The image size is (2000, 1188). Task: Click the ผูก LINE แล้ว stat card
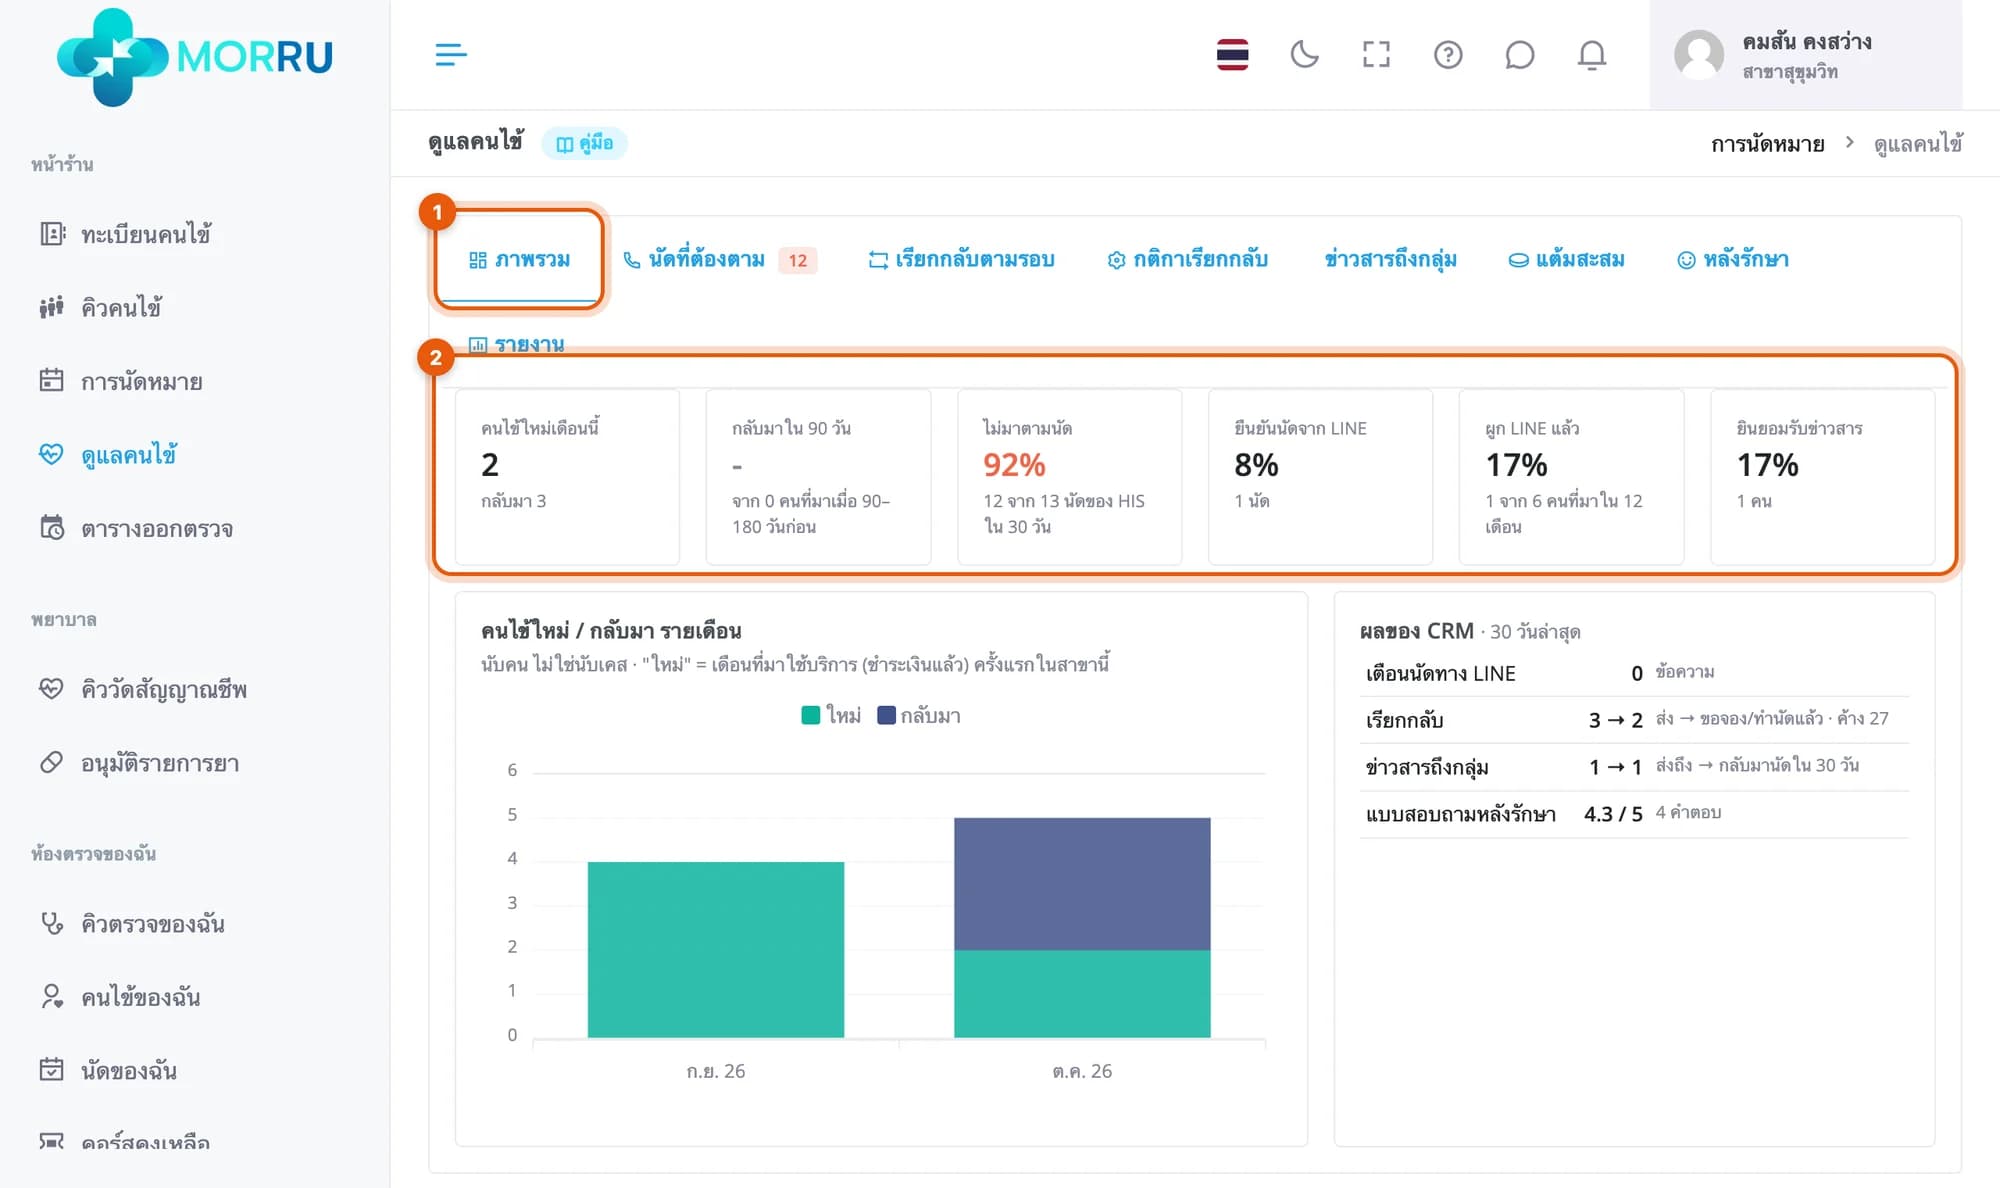click(x=1571, y=477)
